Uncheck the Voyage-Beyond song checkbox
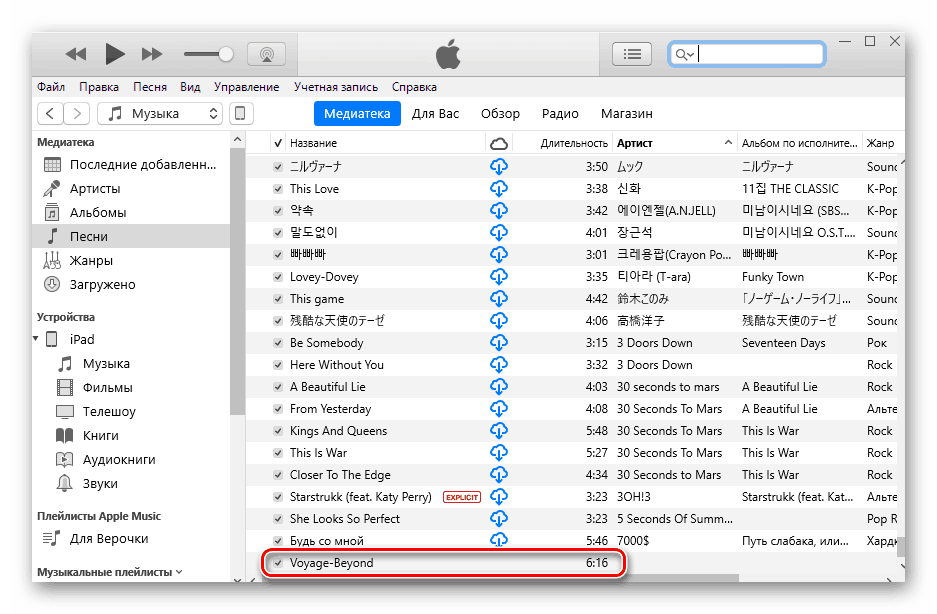The width and height of the screenshot is (937, 614). click(278, 563)
